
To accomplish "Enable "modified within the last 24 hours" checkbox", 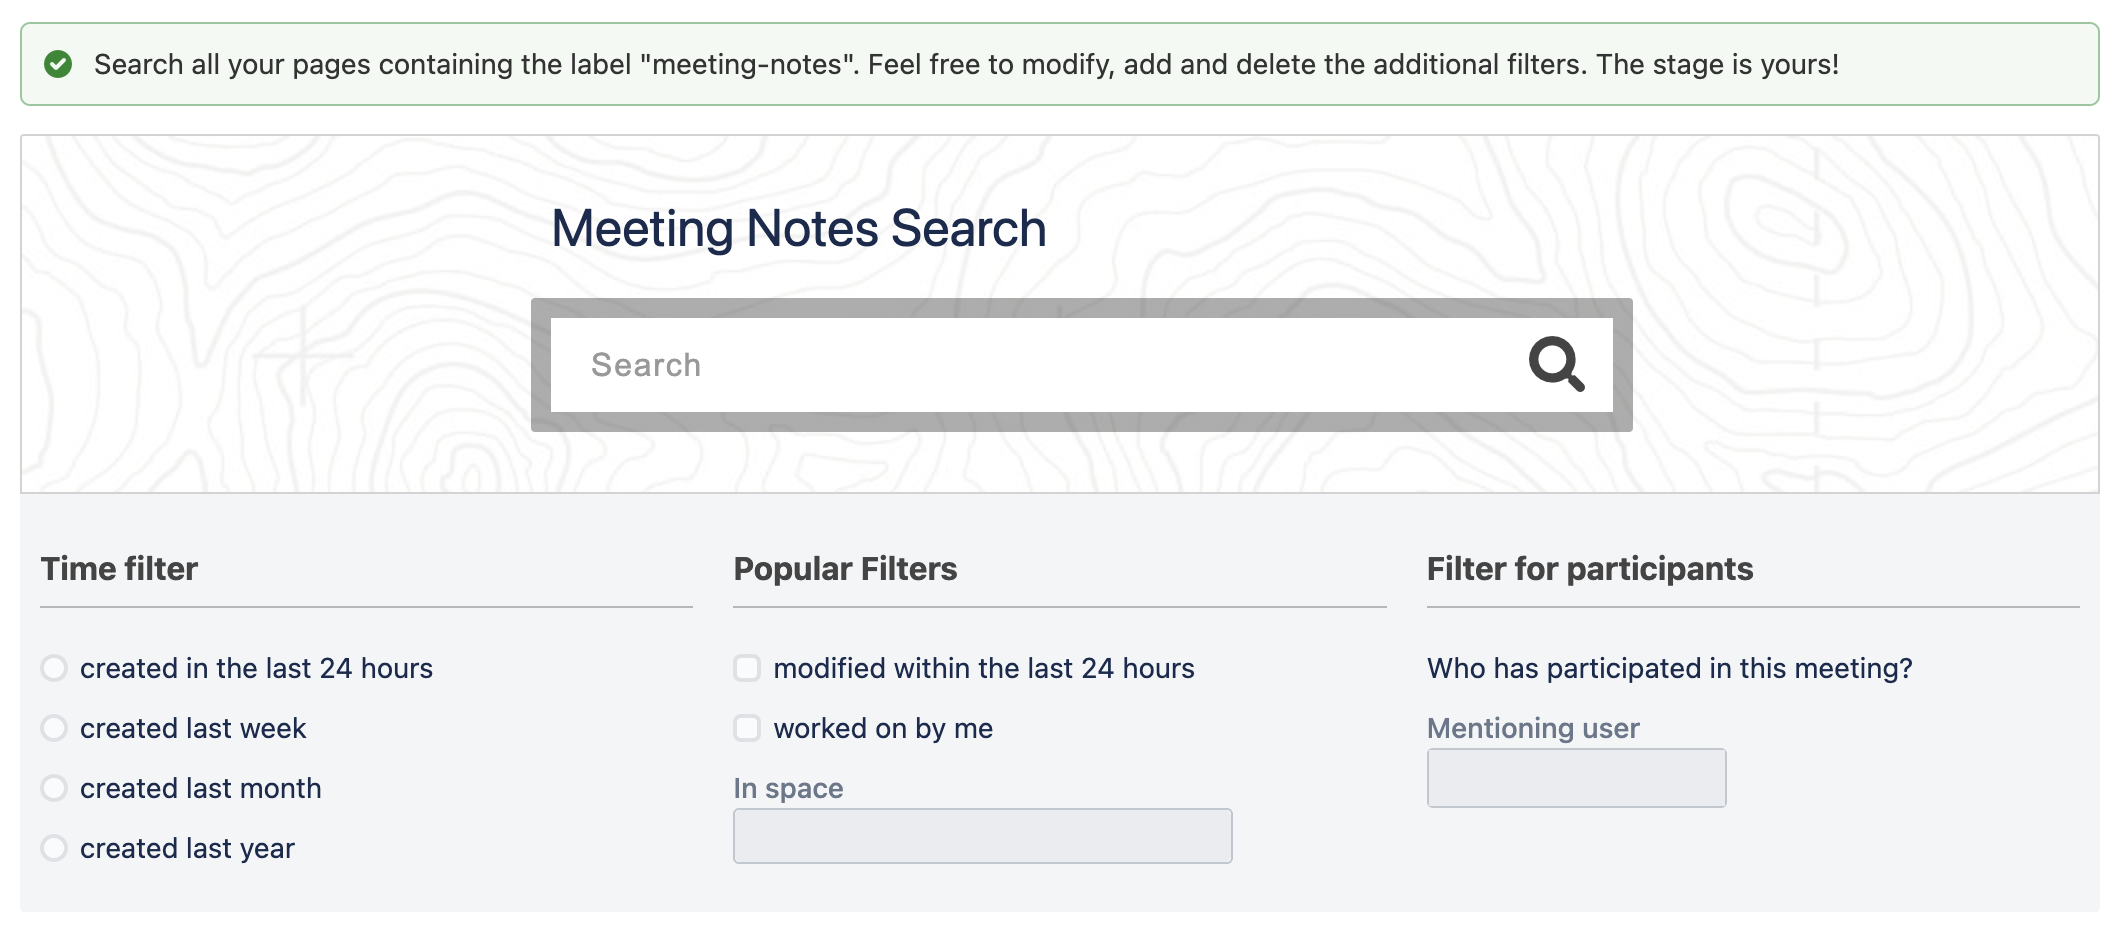I will coord(747,668).
